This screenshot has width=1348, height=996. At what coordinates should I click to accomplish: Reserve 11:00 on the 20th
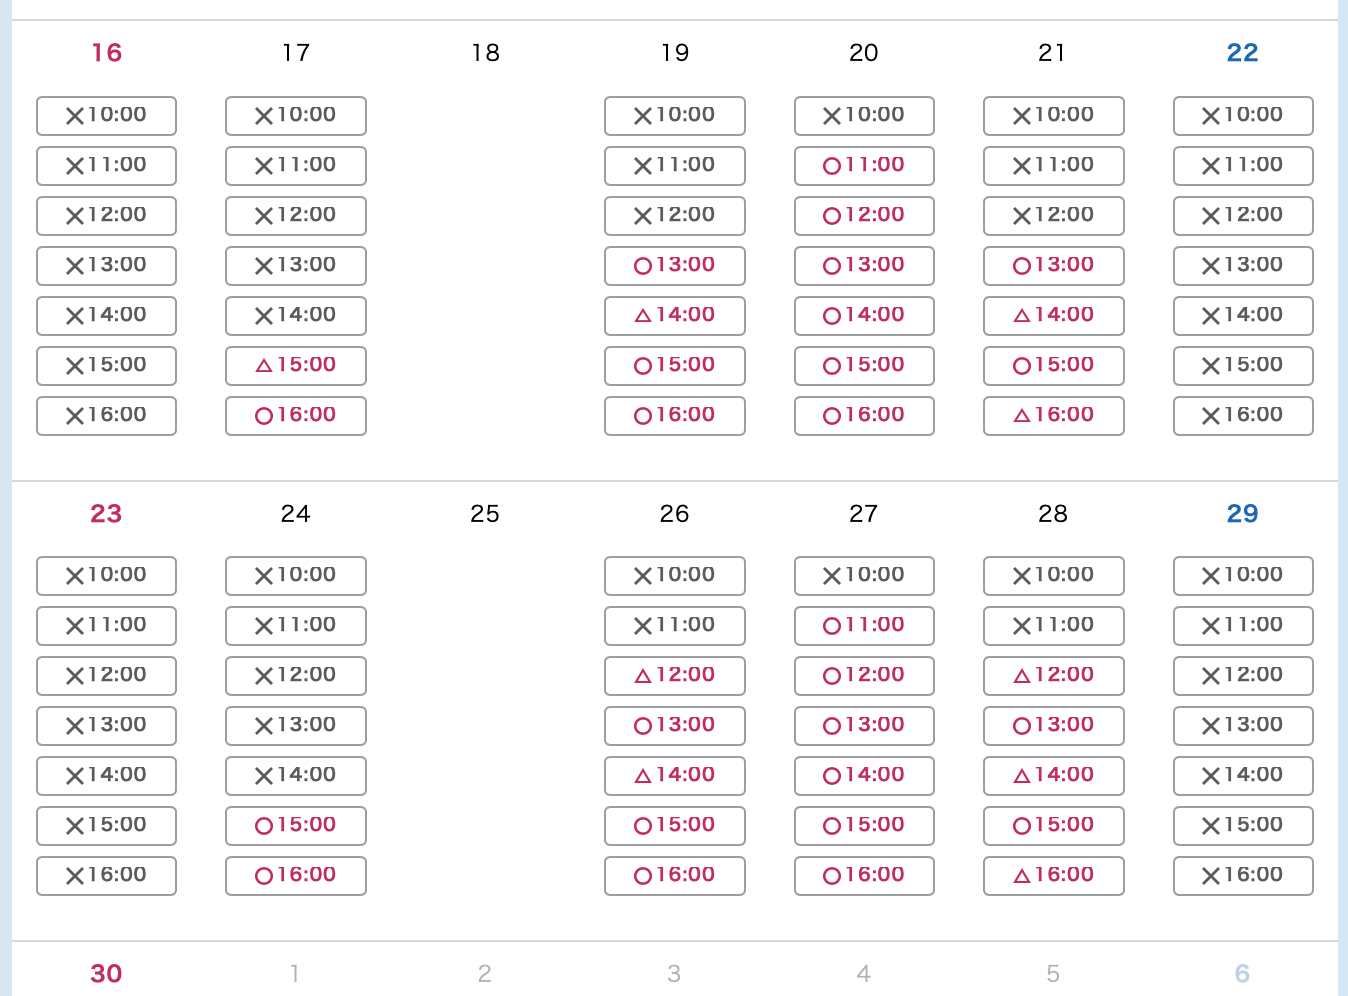coord(864,166)
